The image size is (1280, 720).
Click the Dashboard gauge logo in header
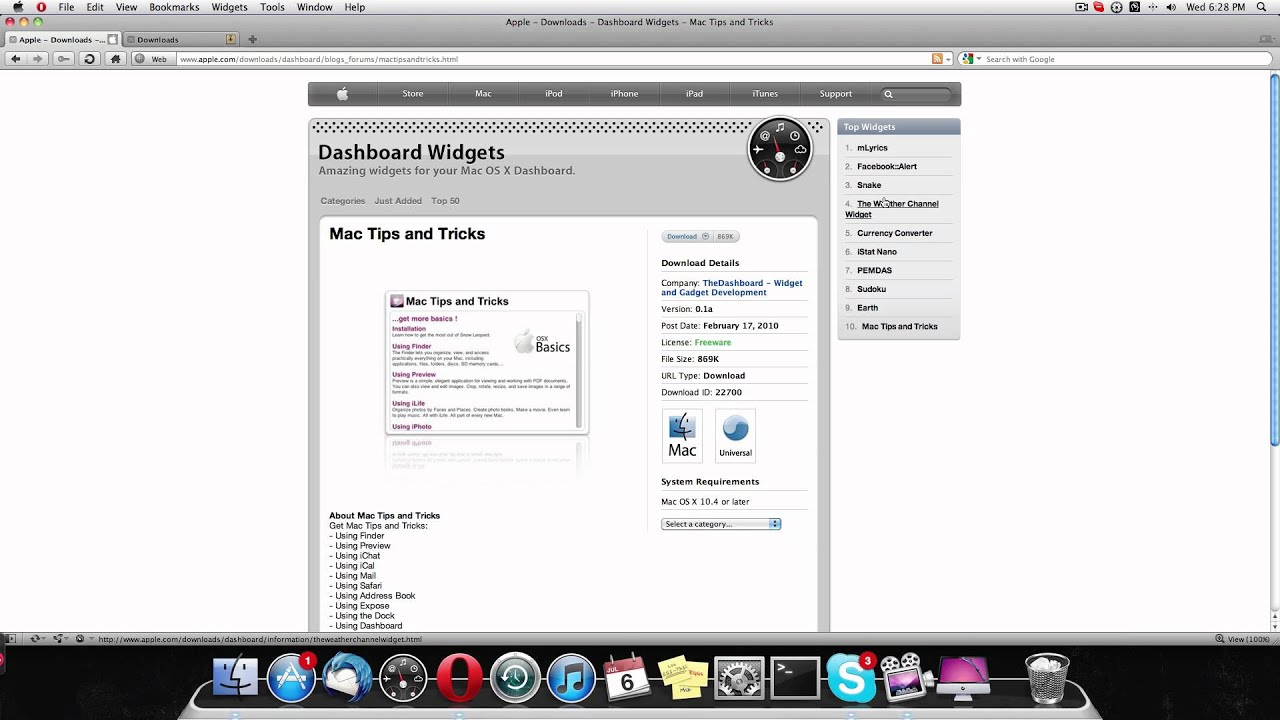point(779,149)
